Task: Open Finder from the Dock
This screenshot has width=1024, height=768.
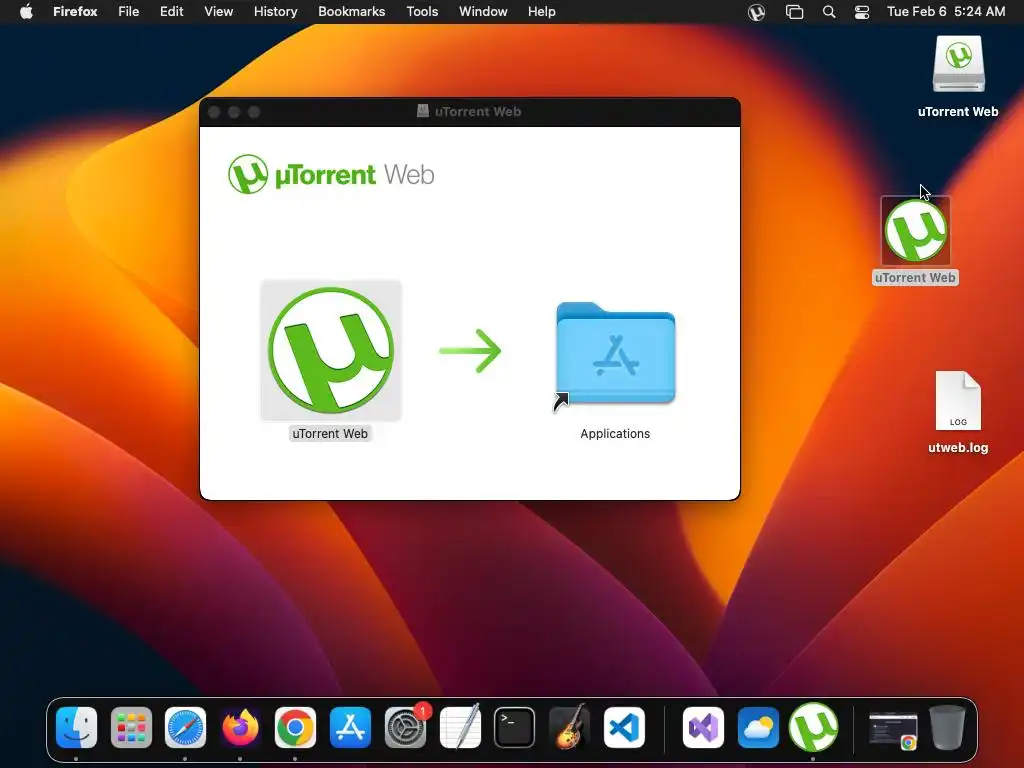Action: pos(76,728)
